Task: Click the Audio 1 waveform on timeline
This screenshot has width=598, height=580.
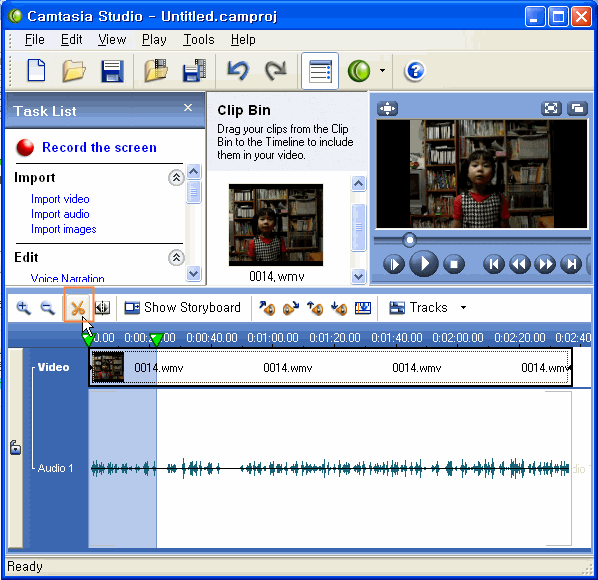Action: point(330,468)
